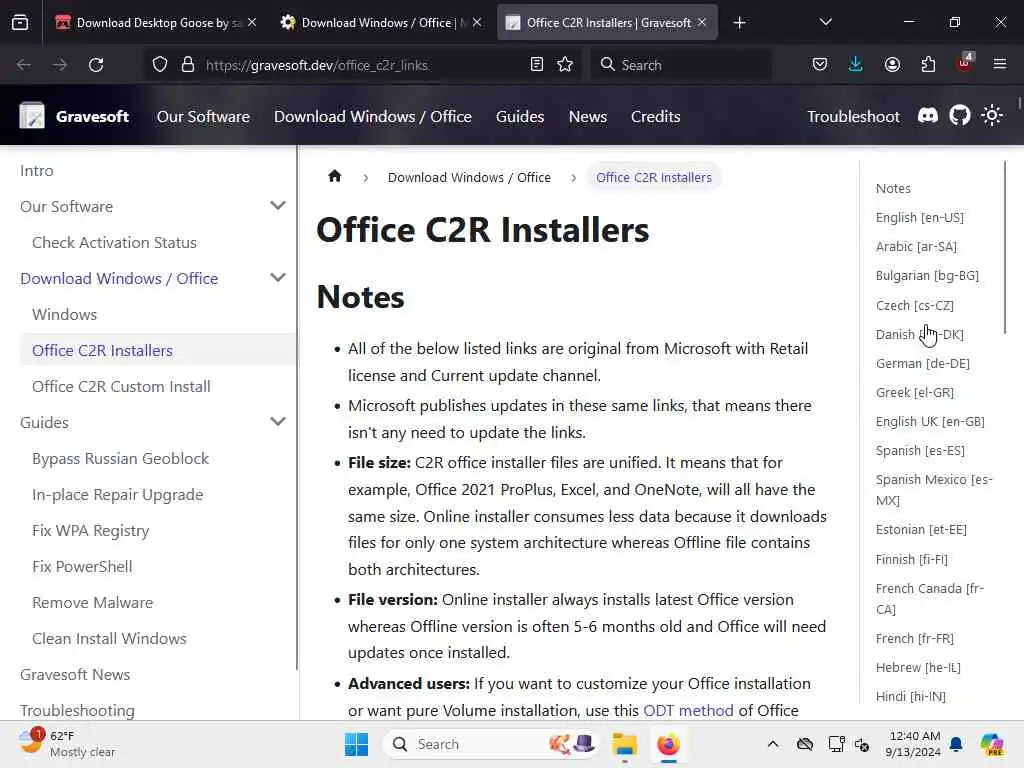This screenshot has height=768, width=1024.
Task: Open Remove Malware guide
Action: click(x=93, y=602)
